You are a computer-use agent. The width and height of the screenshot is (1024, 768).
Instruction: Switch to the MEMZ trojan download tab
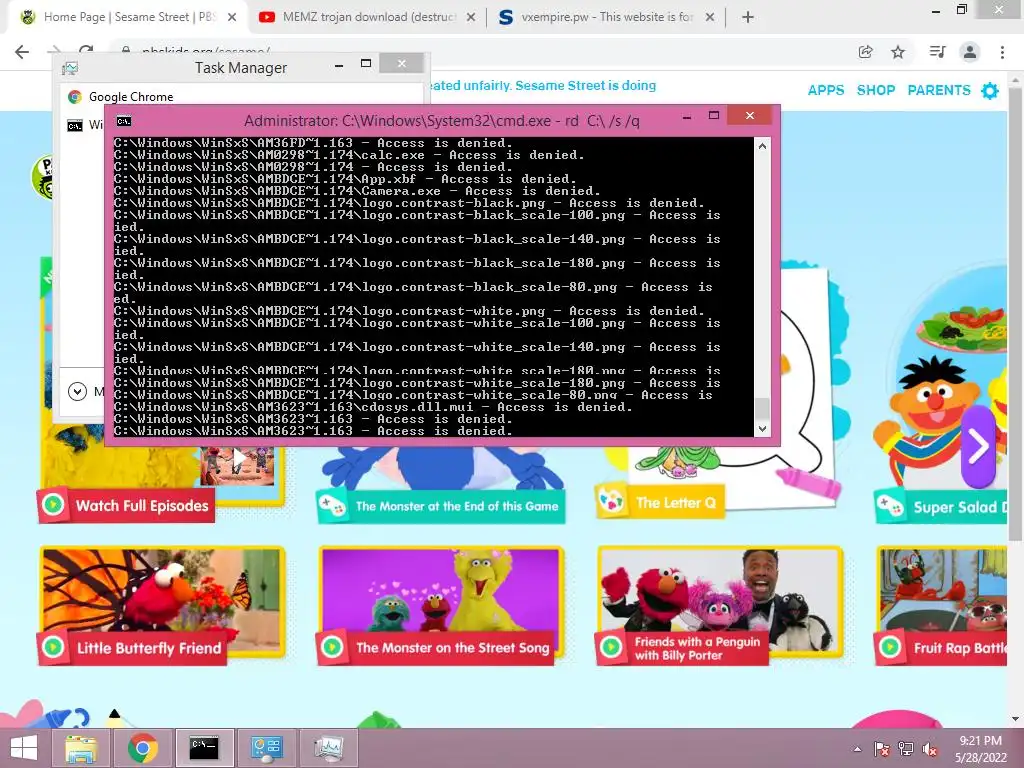tap(367, 17)
